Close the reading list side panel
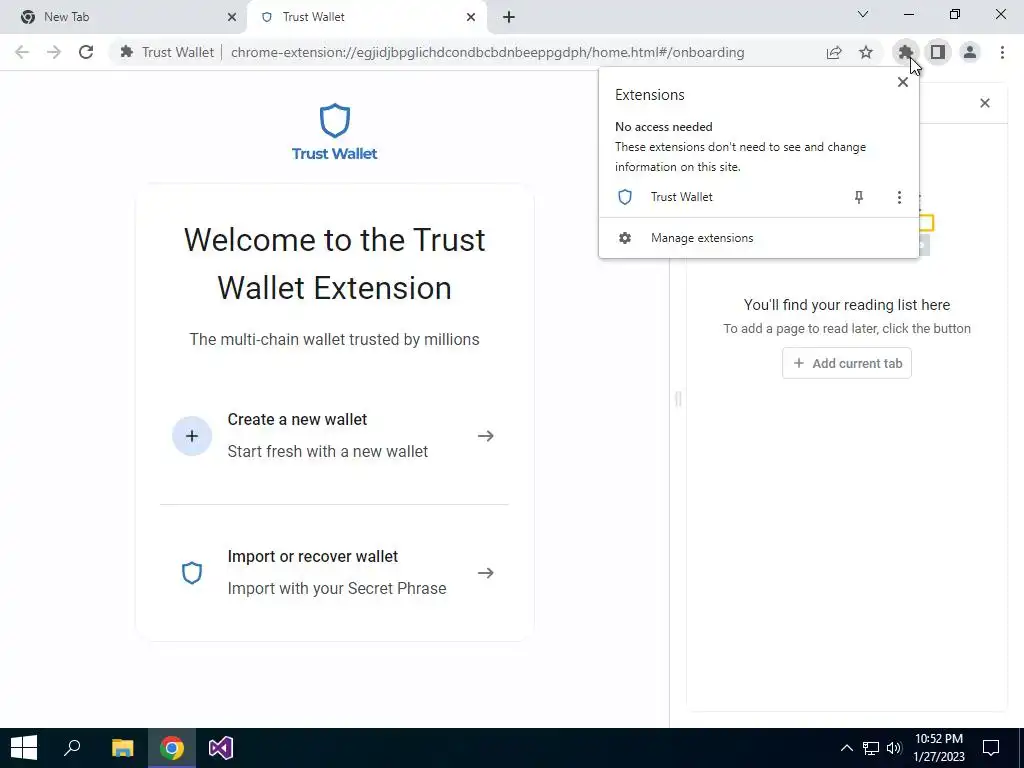The width and height of the screenshot is (1024, 768). click(x=985, y=103)
